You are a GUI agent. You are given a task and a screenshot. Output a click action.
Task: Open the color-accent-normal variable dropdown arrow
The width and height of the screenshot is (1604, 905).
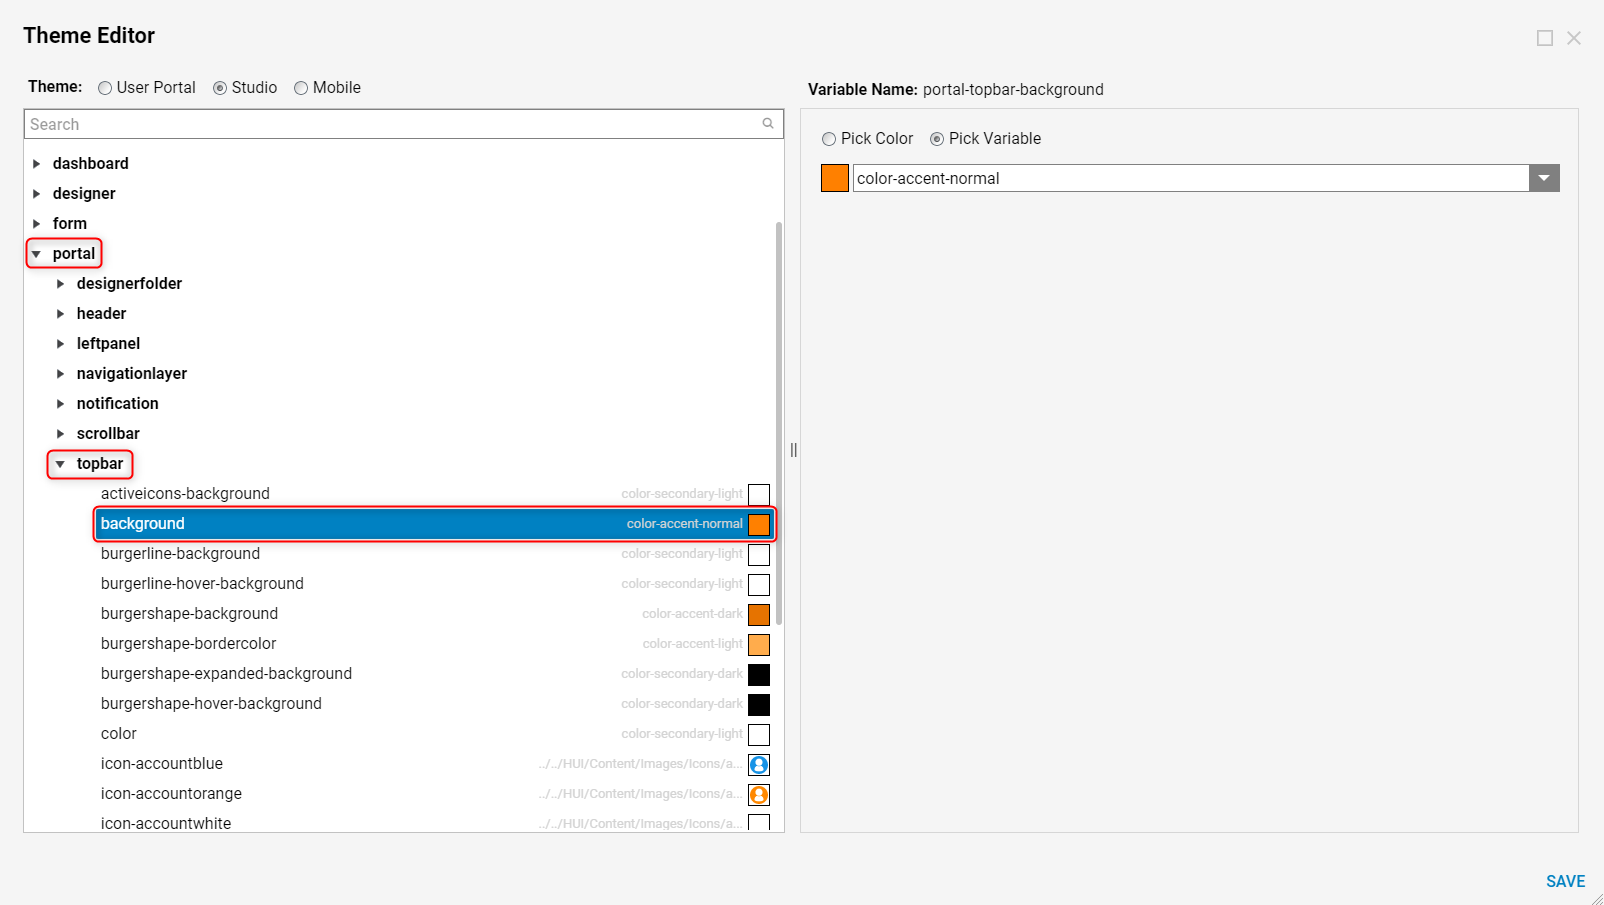coord(1544,178)
